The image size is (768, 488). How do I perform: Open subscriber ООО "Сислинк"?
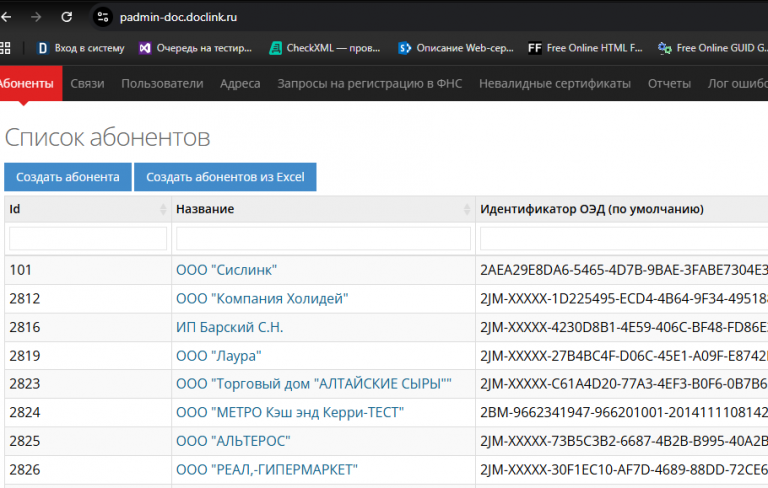click(226, 270)
